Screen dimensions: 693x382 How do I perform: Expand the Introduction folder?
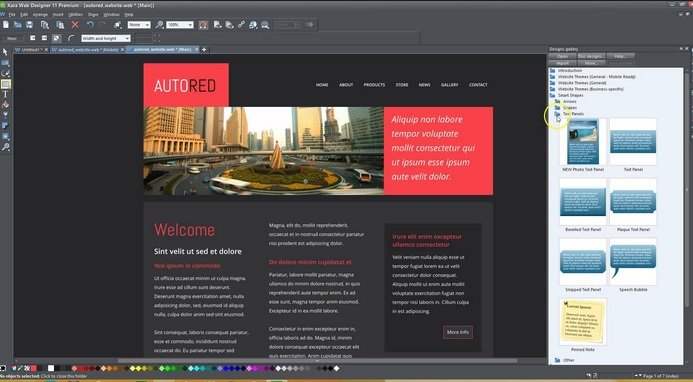[x=552, y=70]
